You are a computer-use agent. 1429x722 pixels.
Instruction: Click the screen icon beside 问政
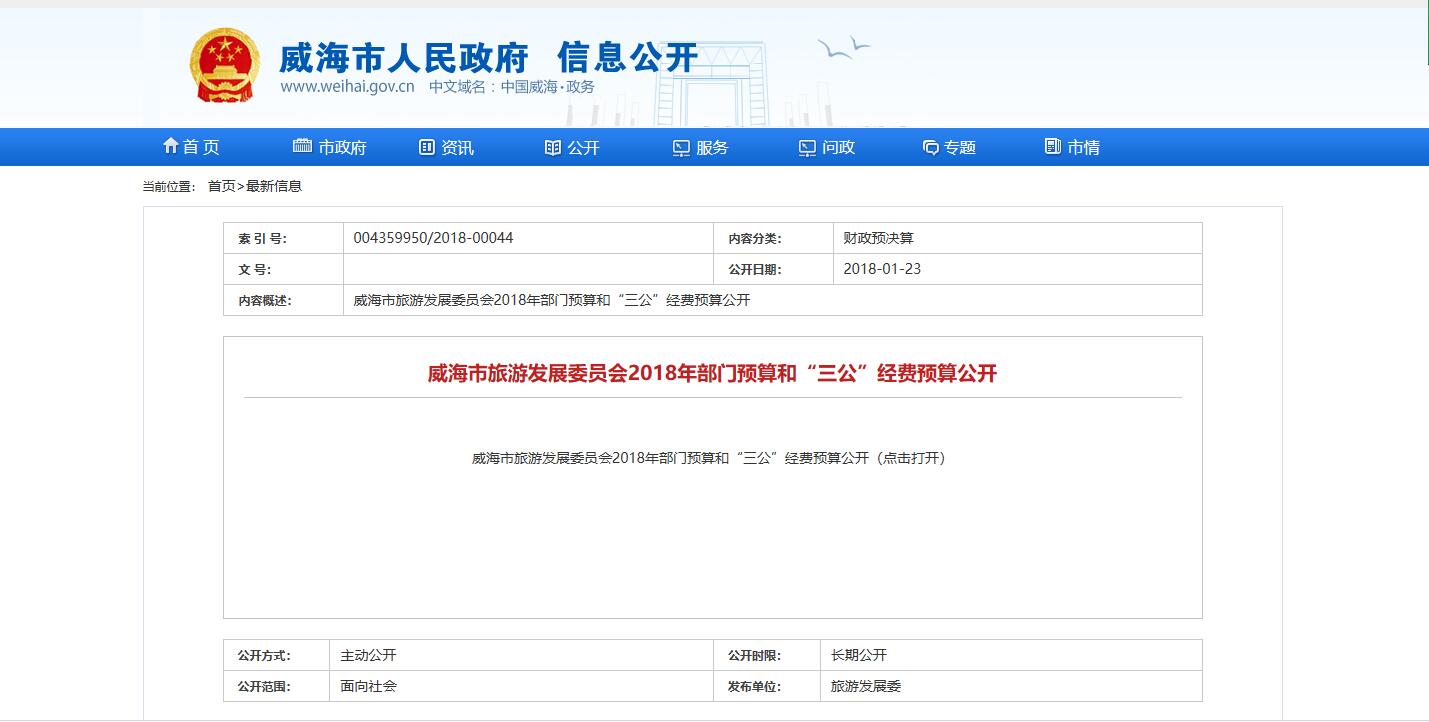coord(807,147)
